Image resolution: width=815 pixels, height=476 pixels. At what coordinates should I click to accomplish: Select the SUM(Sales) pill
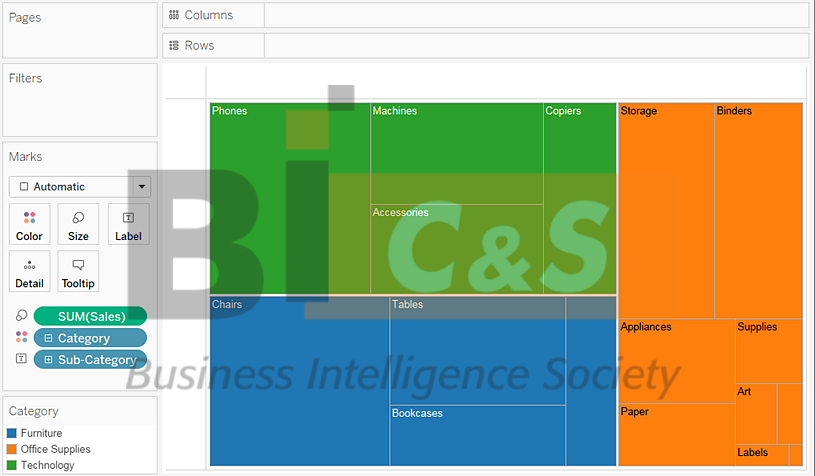pos(92,316)
